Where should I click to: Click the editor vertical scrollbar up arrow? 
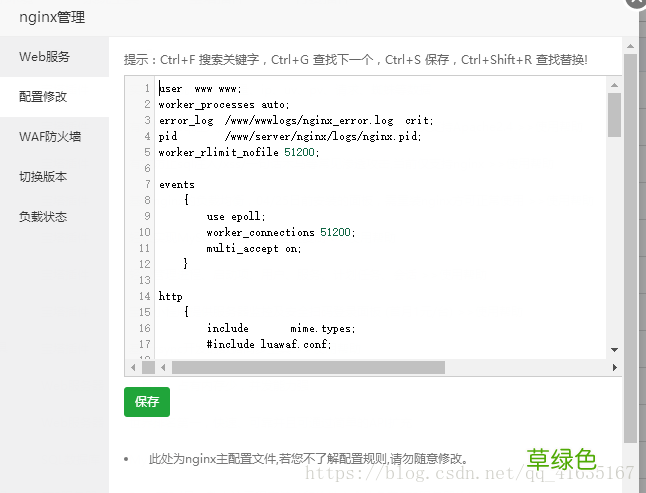(614, 85)
